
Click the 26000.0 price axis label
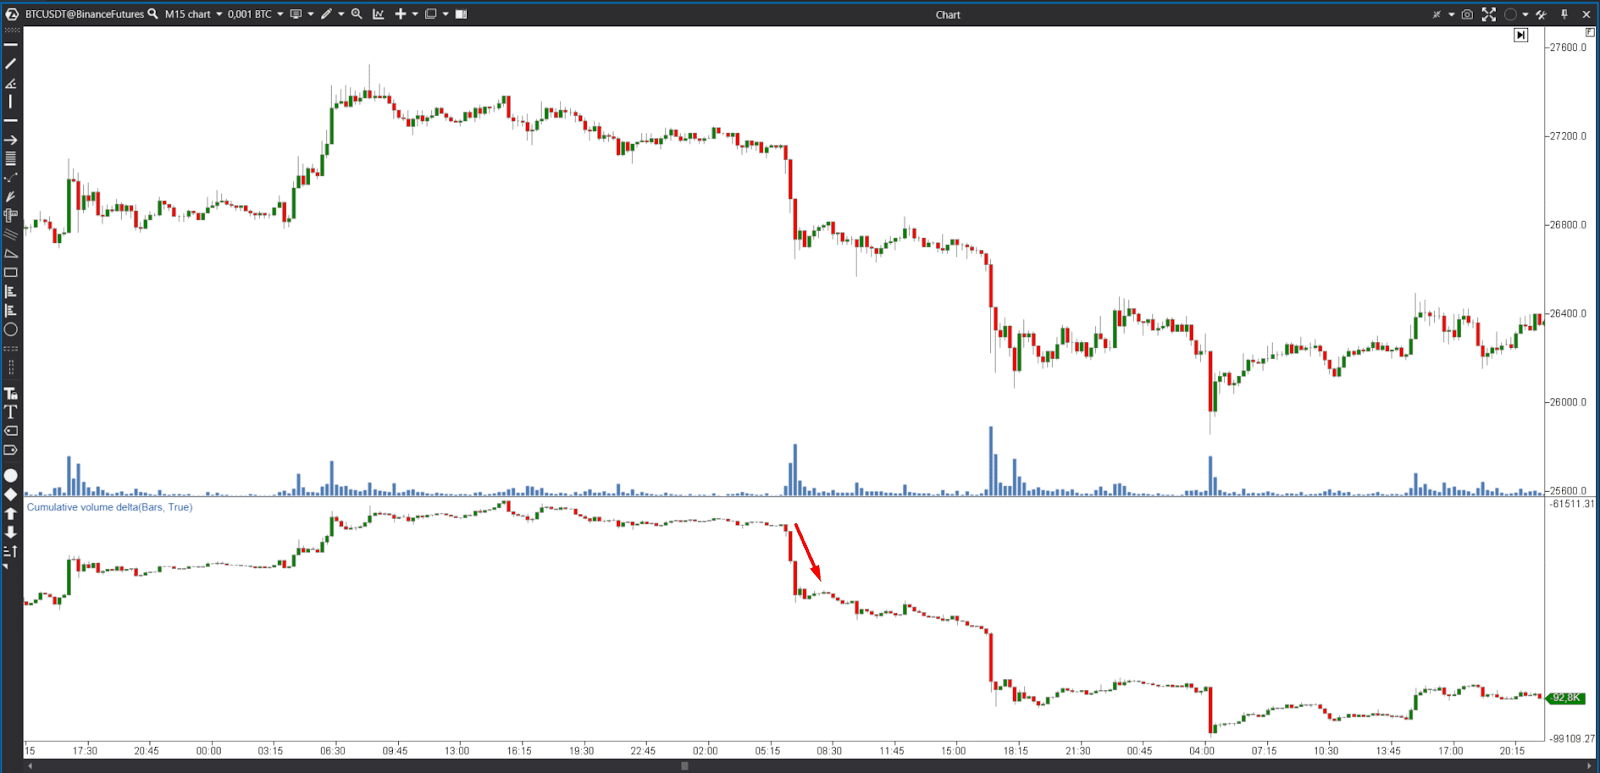[1567, 402]
